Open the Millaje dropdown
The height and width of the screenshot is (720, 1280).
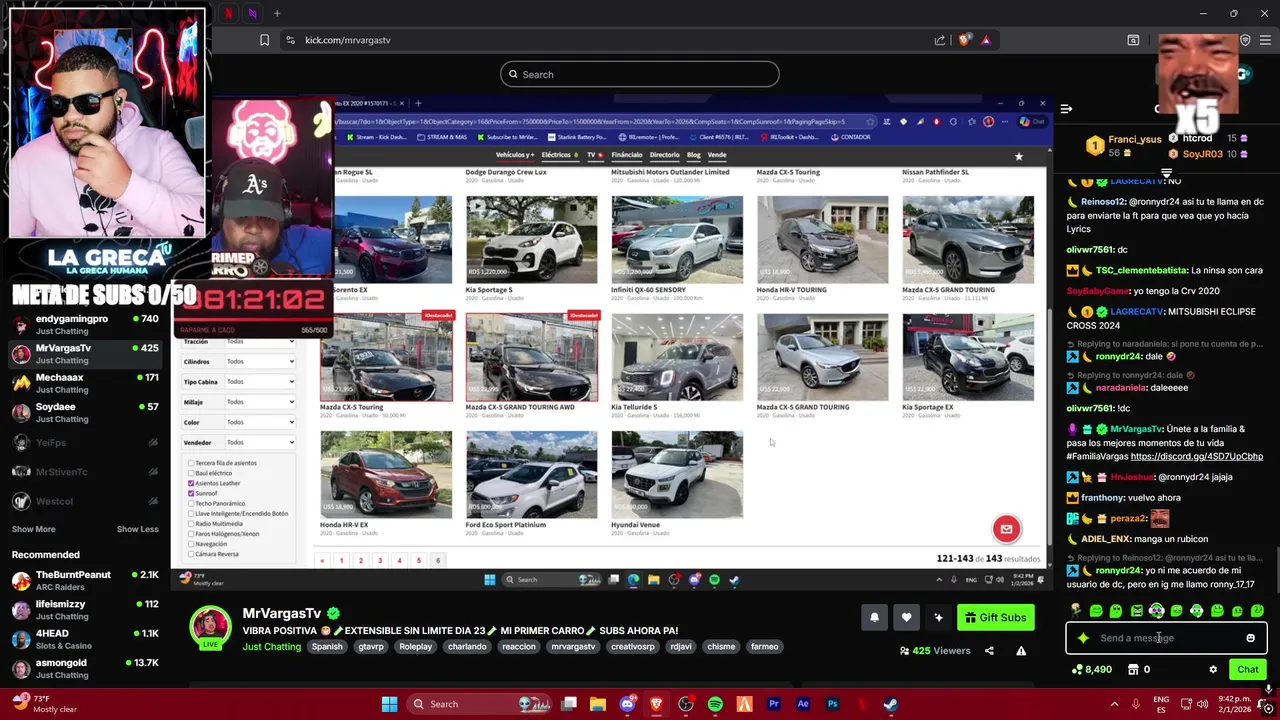tap(260, 402)
